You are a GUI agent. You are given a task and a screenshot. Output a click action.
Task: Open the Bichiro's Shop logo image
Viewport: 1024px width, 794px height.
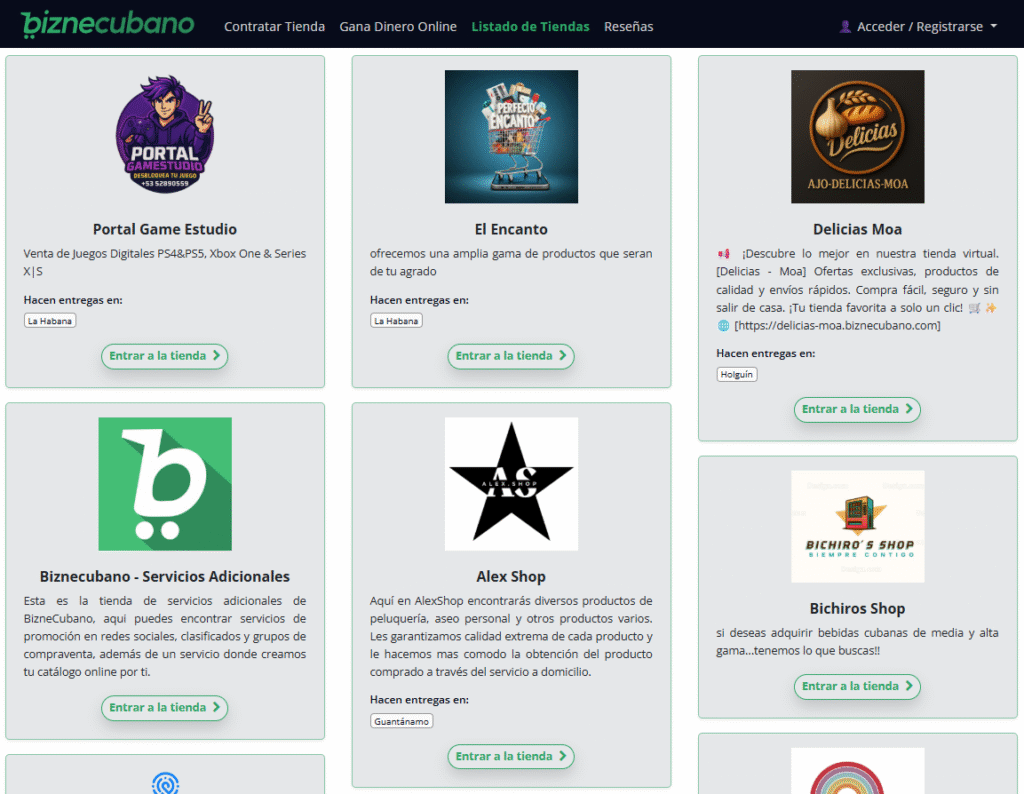857,526
